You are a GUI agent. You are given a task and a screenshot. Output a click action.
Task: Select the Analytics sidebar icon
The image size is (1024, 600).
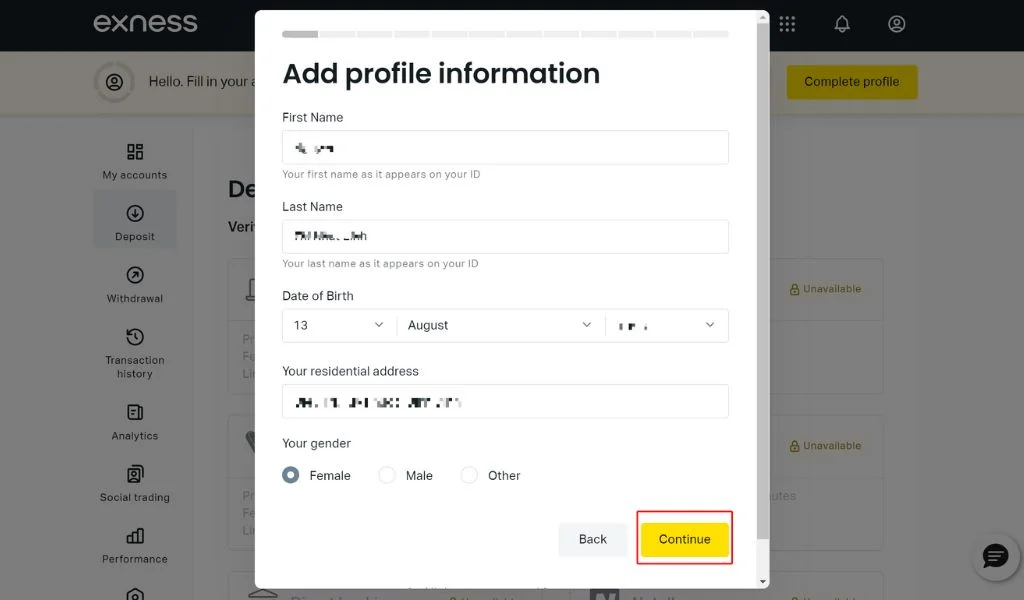(x=134, y=422)
